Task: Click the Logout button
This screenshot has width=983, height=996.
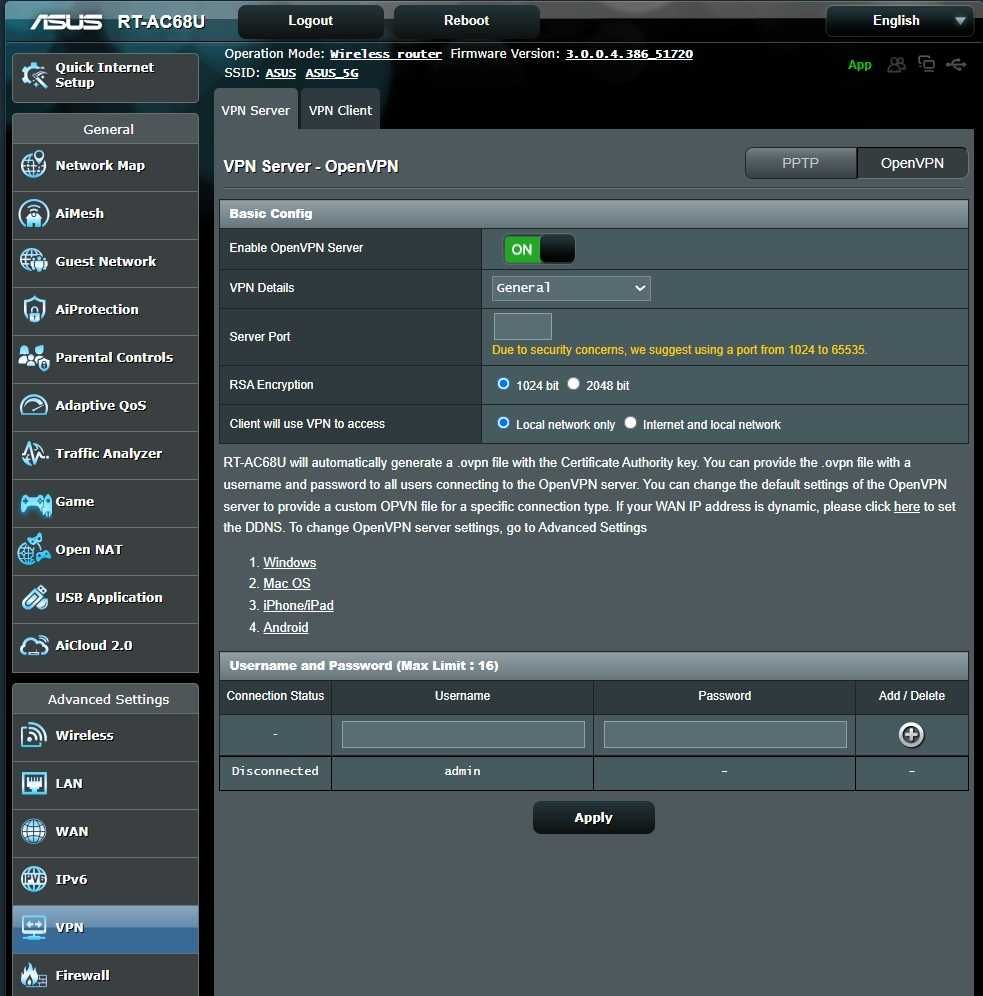Action: pos(311,21)
